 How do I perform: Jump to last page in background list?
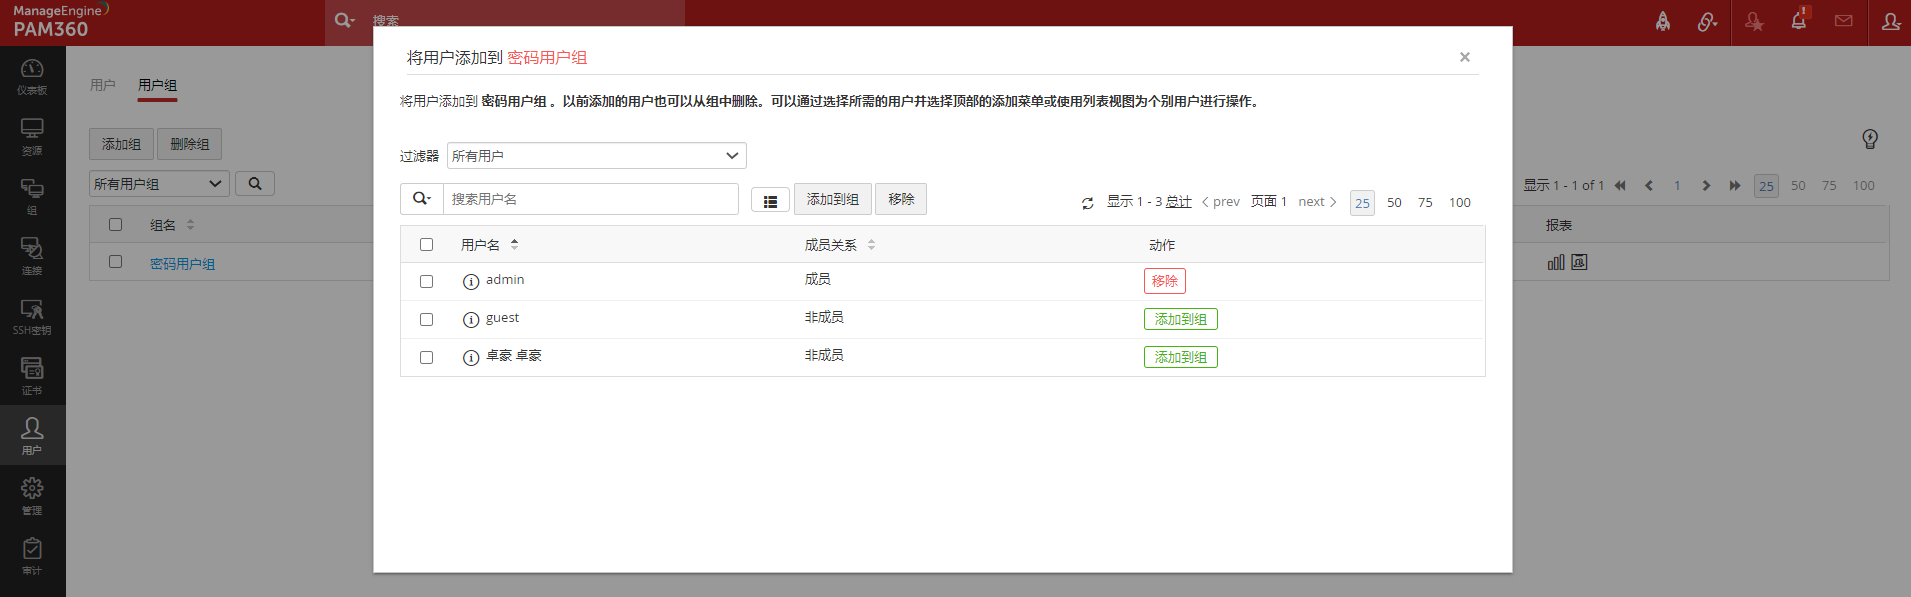click(1735, 186)
